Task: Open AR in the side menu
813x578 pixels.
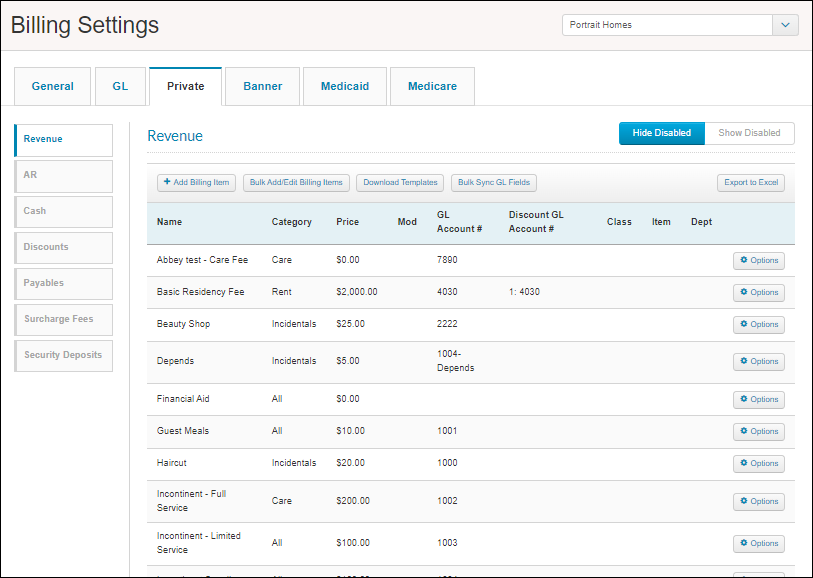Action: tap(63, 176)
